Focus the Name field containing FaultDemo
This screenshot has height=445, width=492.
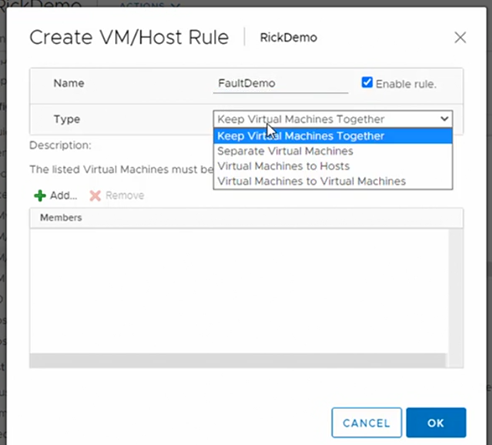click(281, 83)
